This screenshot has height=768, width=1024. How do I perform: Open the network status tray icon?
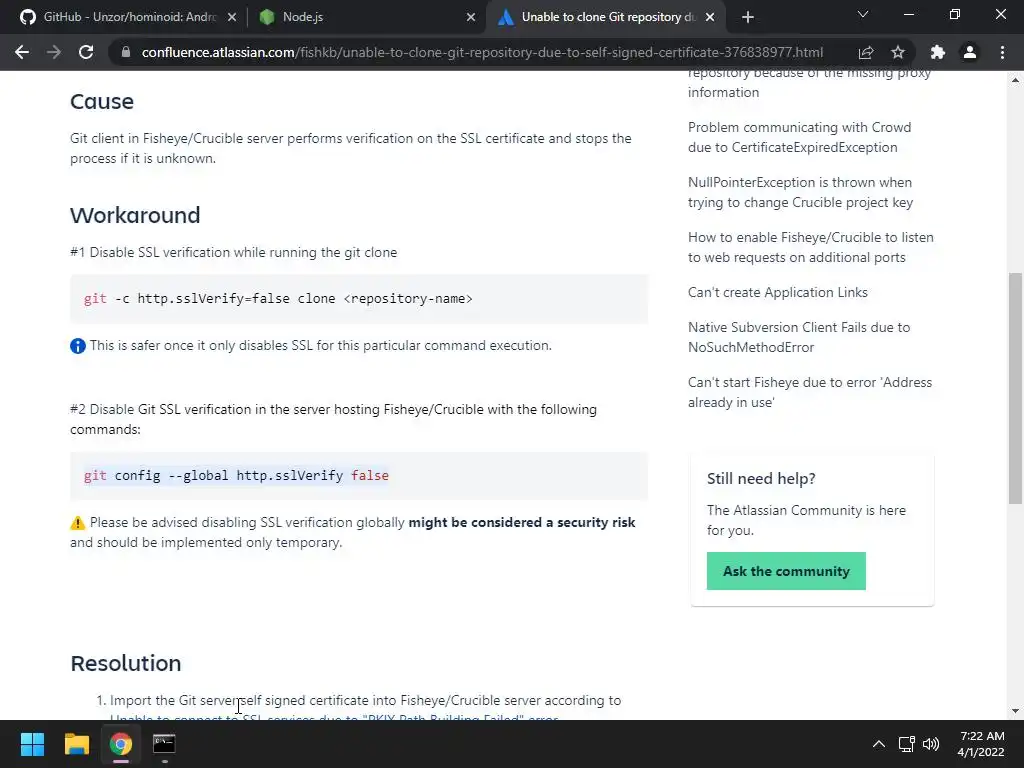[x=906, y=744]
